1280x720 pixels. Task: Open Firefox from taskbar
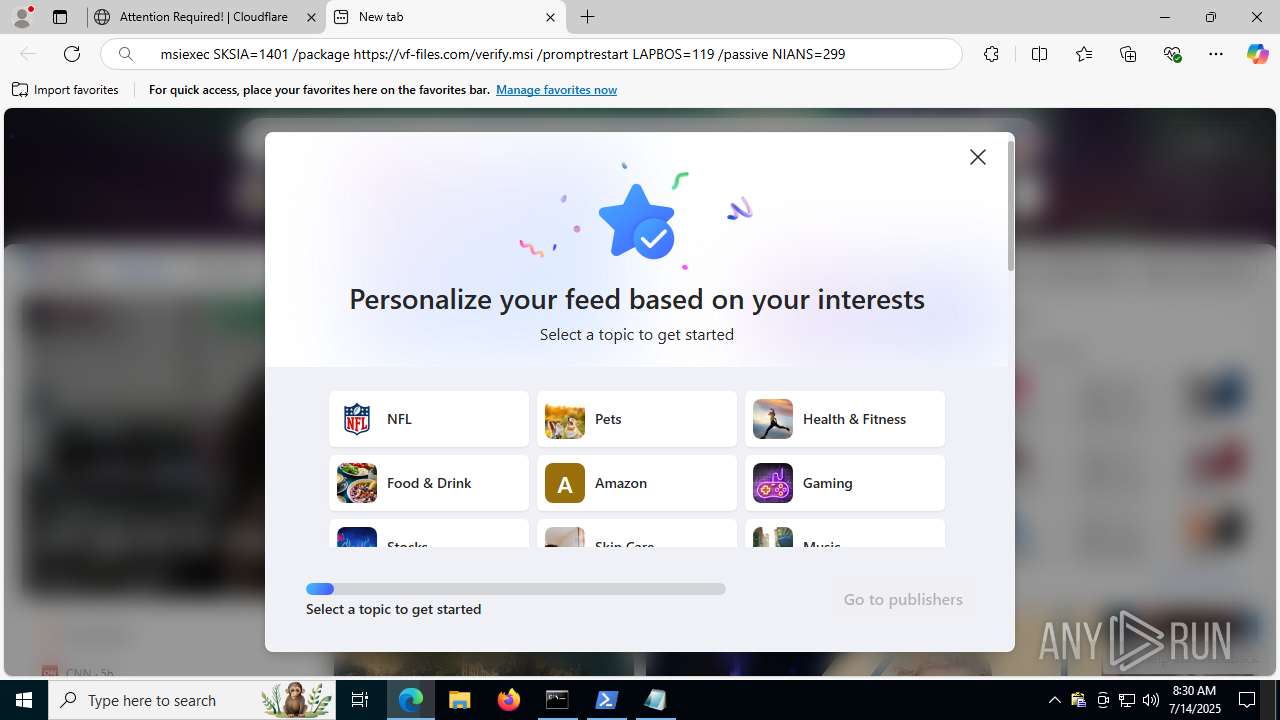[x=509, y=700]
